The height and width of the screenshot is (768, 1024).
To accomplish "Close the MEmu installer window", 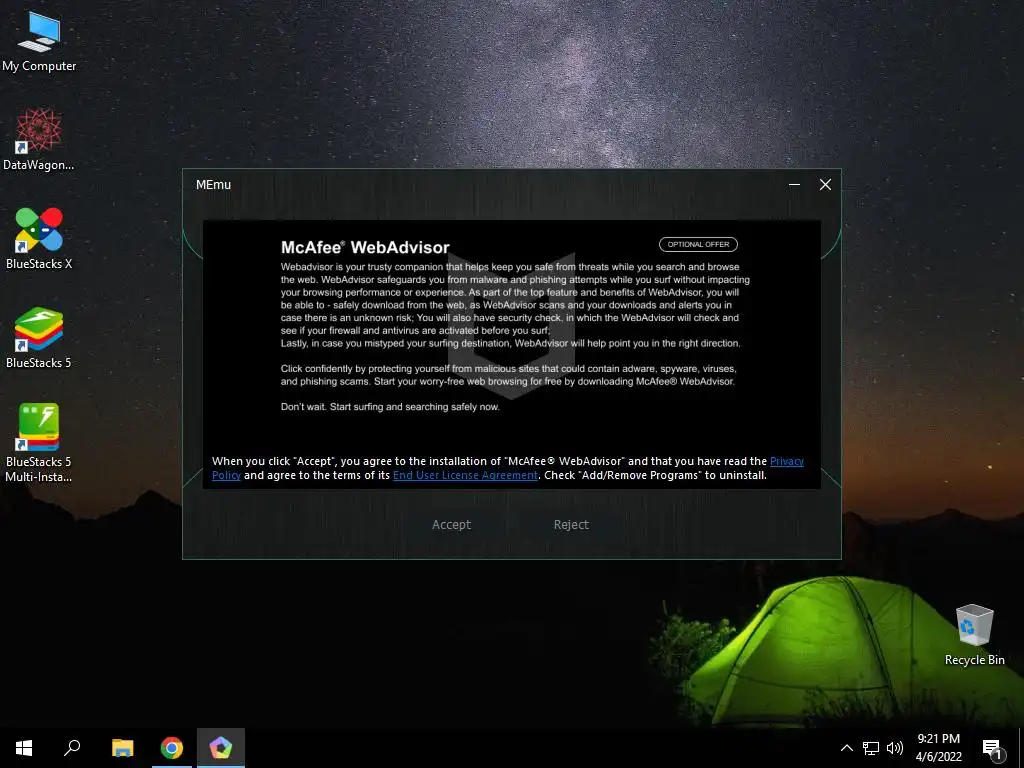I will (x=825, y=185).
